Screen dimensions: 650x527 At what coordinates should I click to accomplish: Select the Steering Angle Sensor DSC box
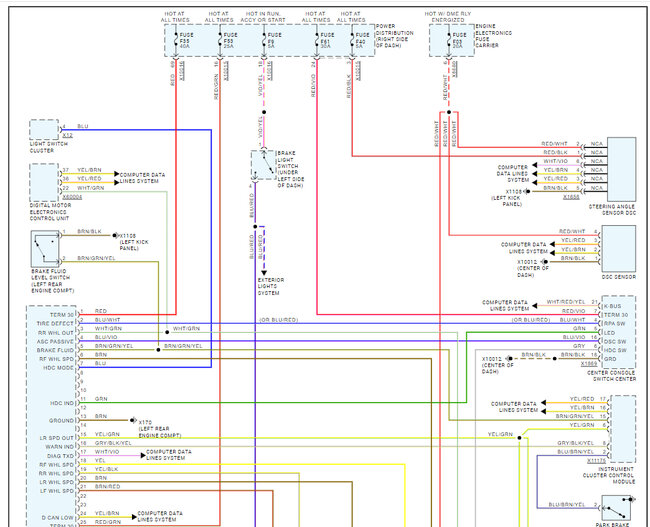pyautogui.click(x=621, y=170)
